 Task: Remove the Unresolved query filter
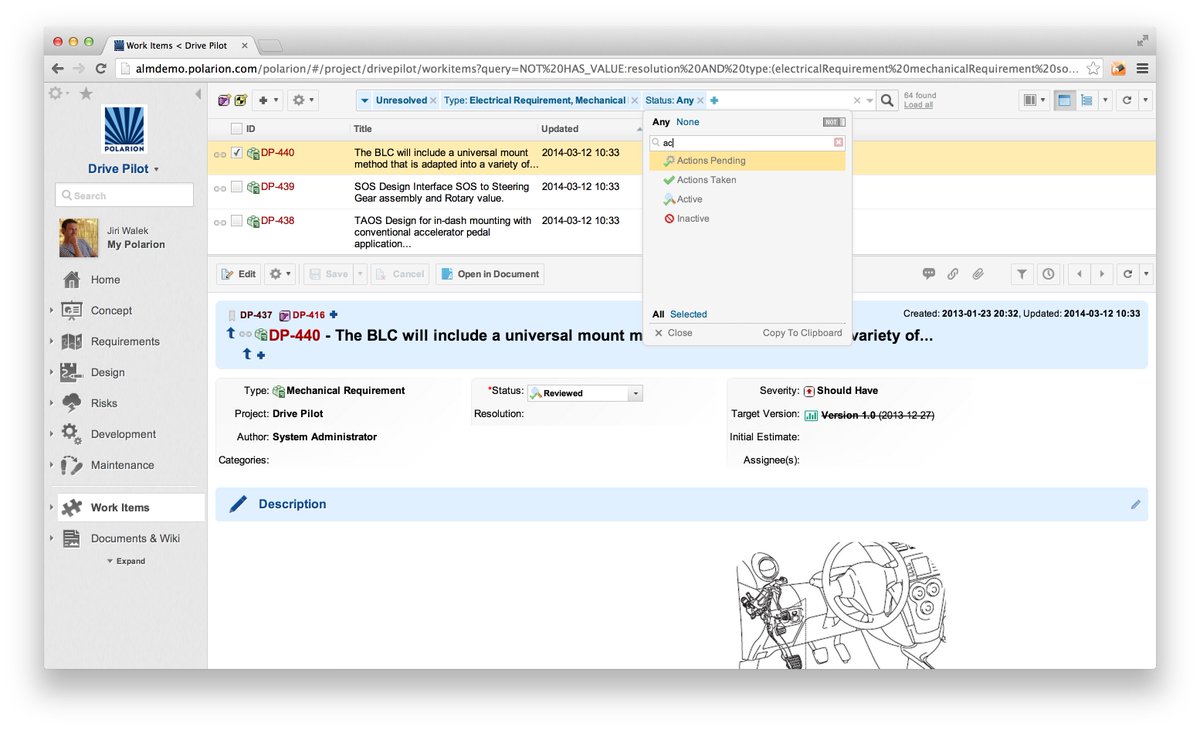point(433,101)
